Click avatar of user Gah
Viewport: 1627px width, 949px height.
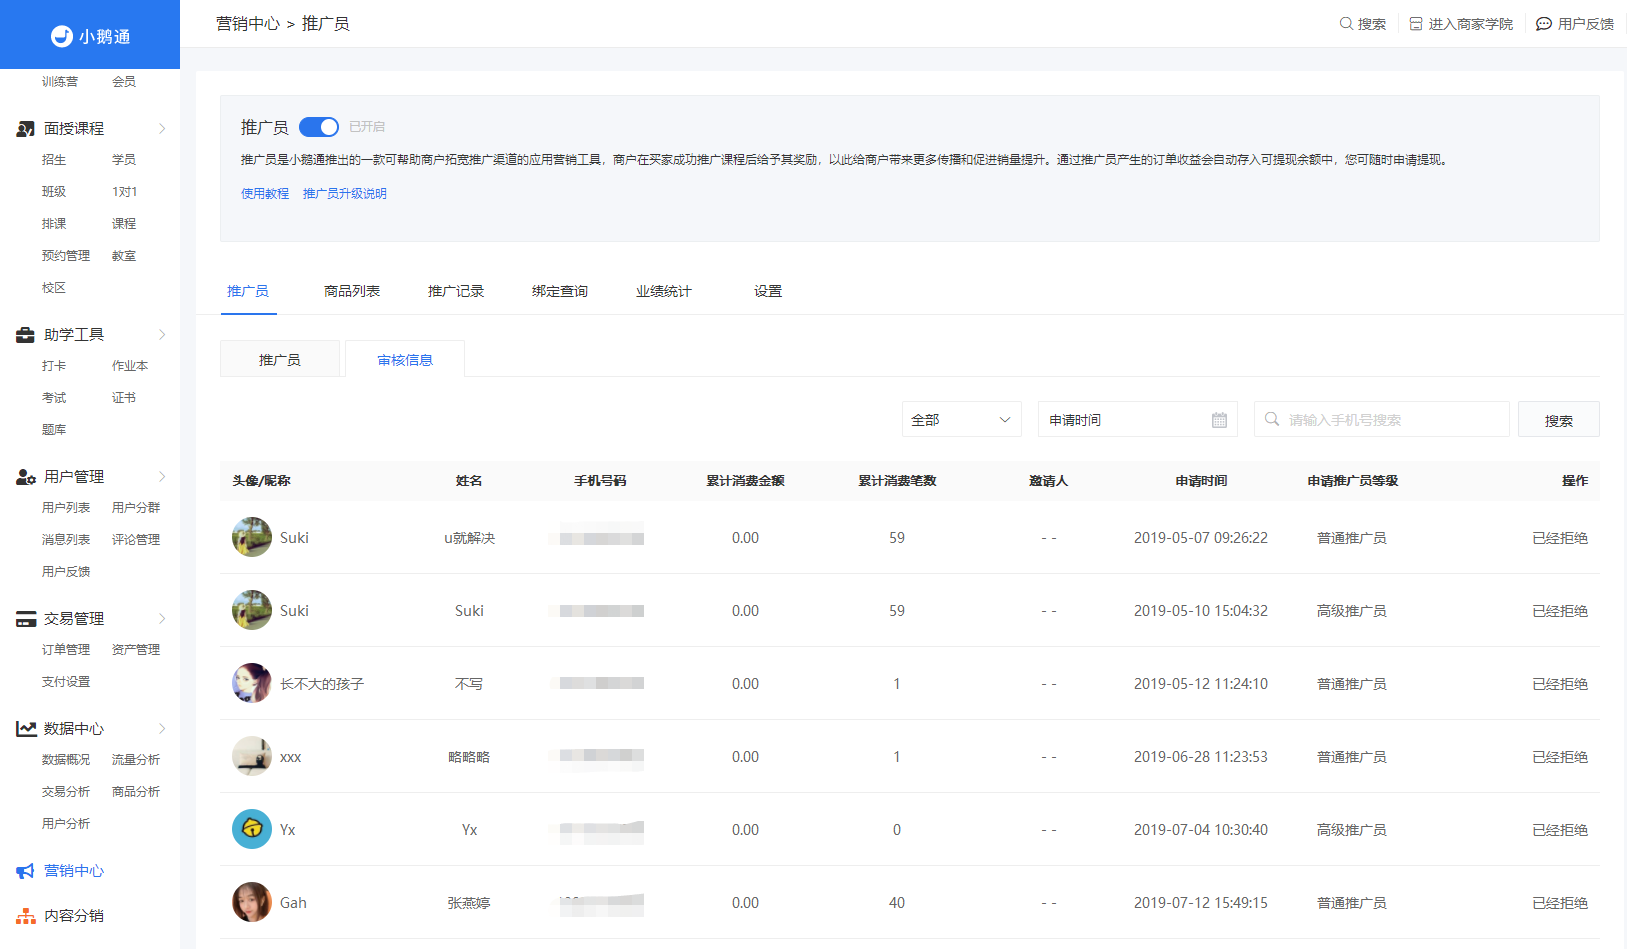[x=252, y=902]
